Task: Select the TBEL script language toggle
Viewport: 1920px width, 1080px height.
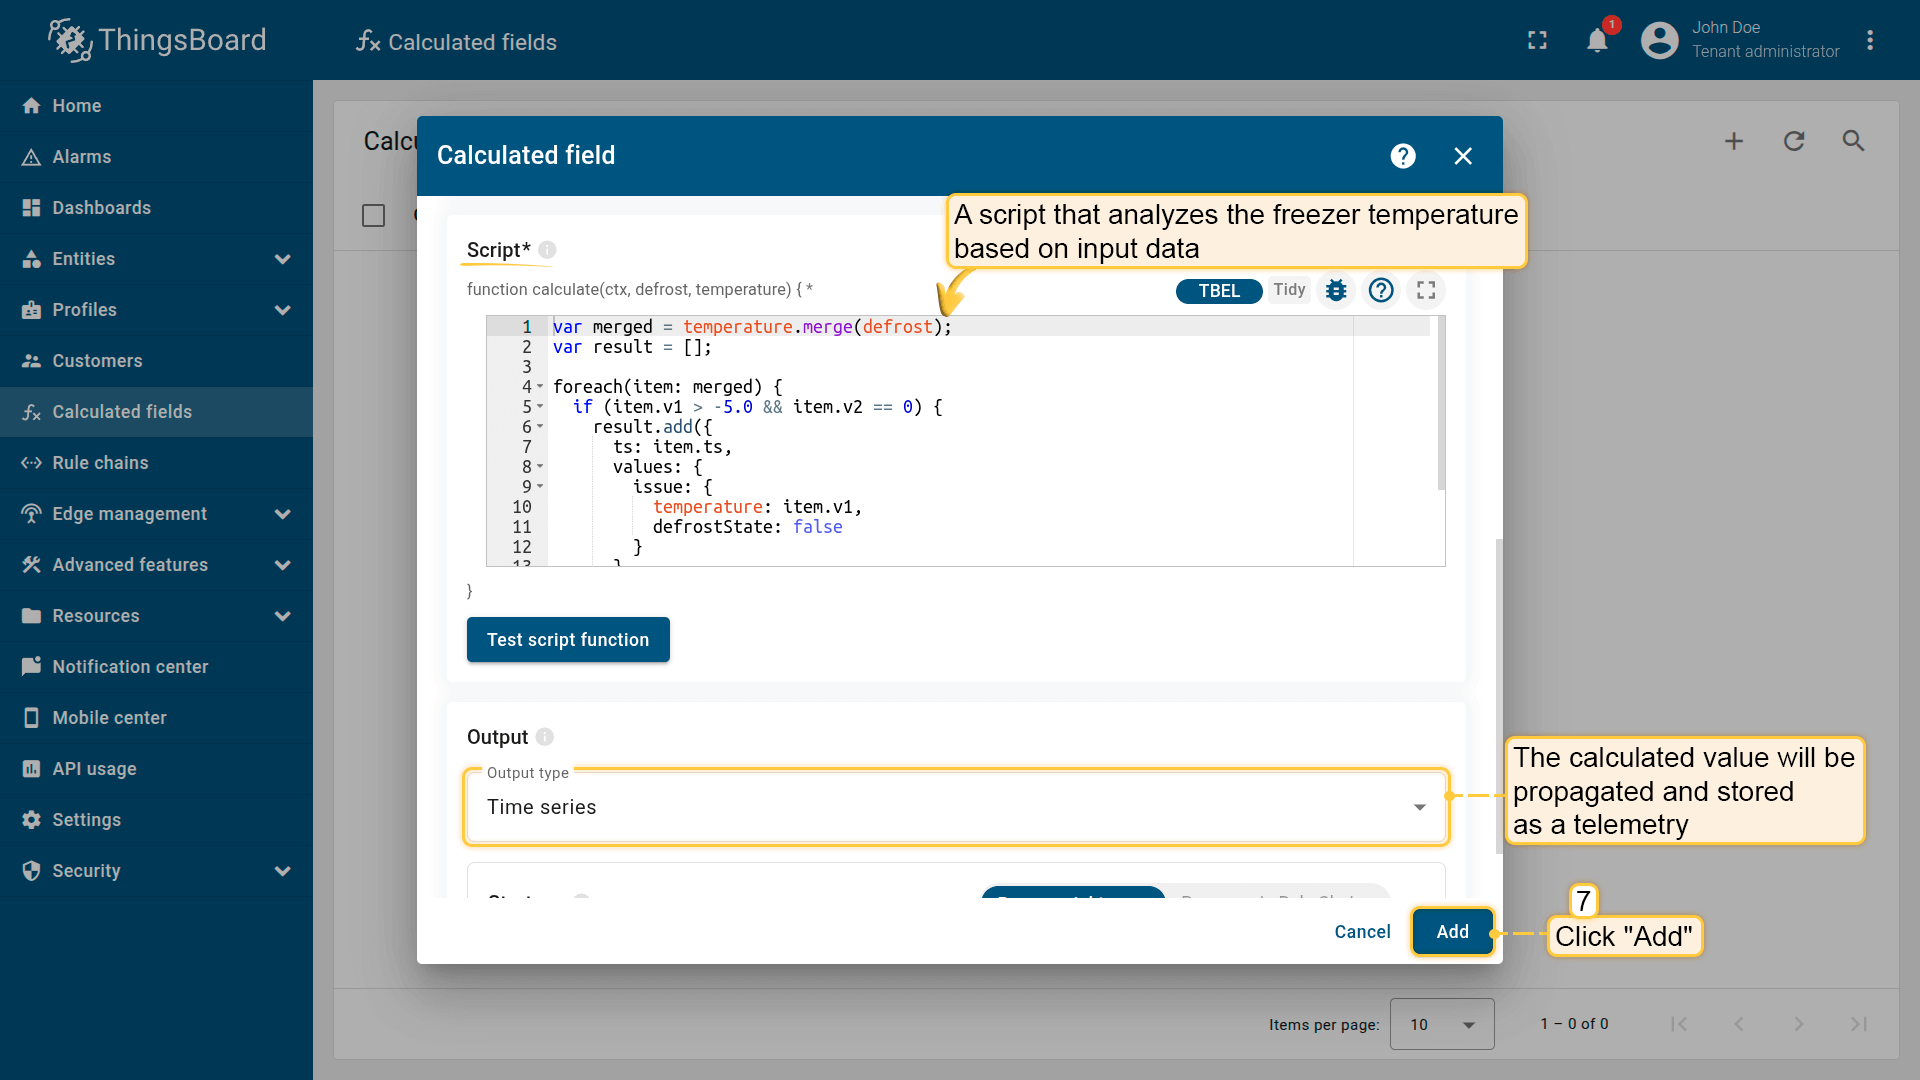Action: [1218, 290]
